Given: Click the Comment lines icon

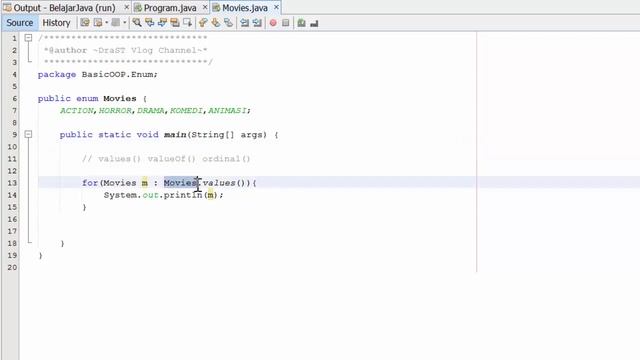Looking at the screenshot, I should [301, 23].
